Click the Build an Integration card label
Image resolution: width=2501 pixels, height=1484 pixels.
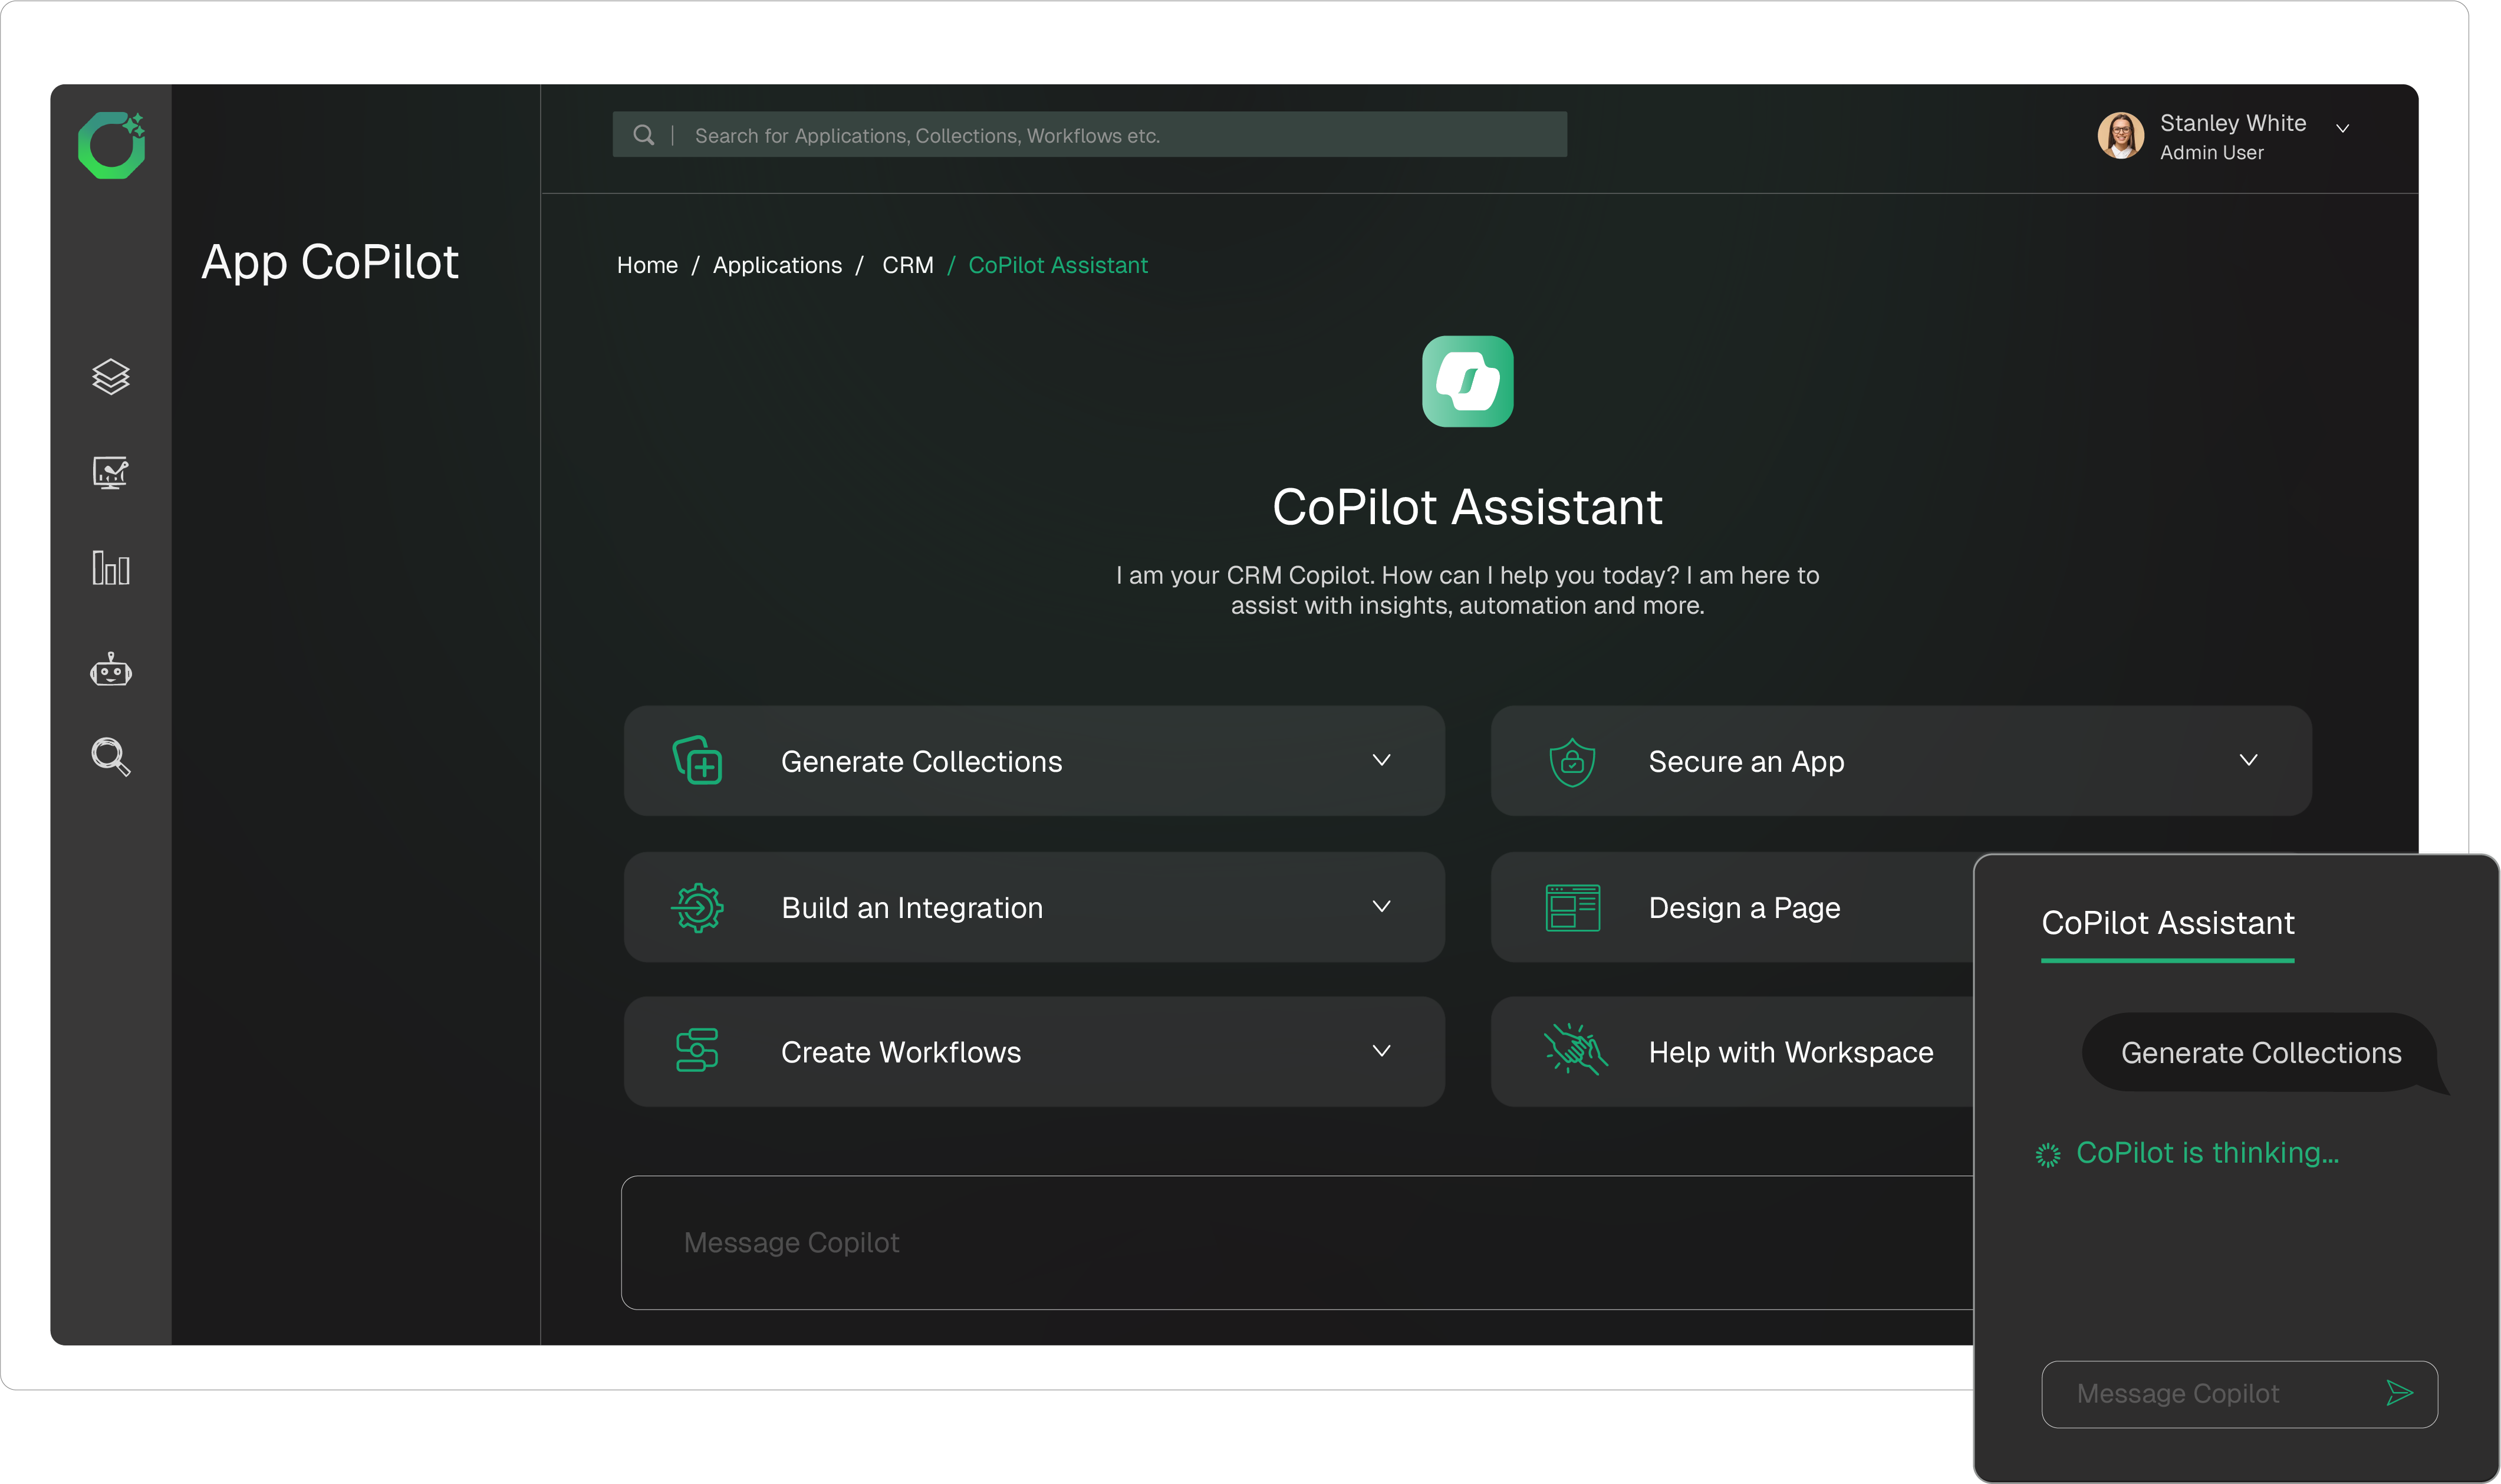point(912,907)
